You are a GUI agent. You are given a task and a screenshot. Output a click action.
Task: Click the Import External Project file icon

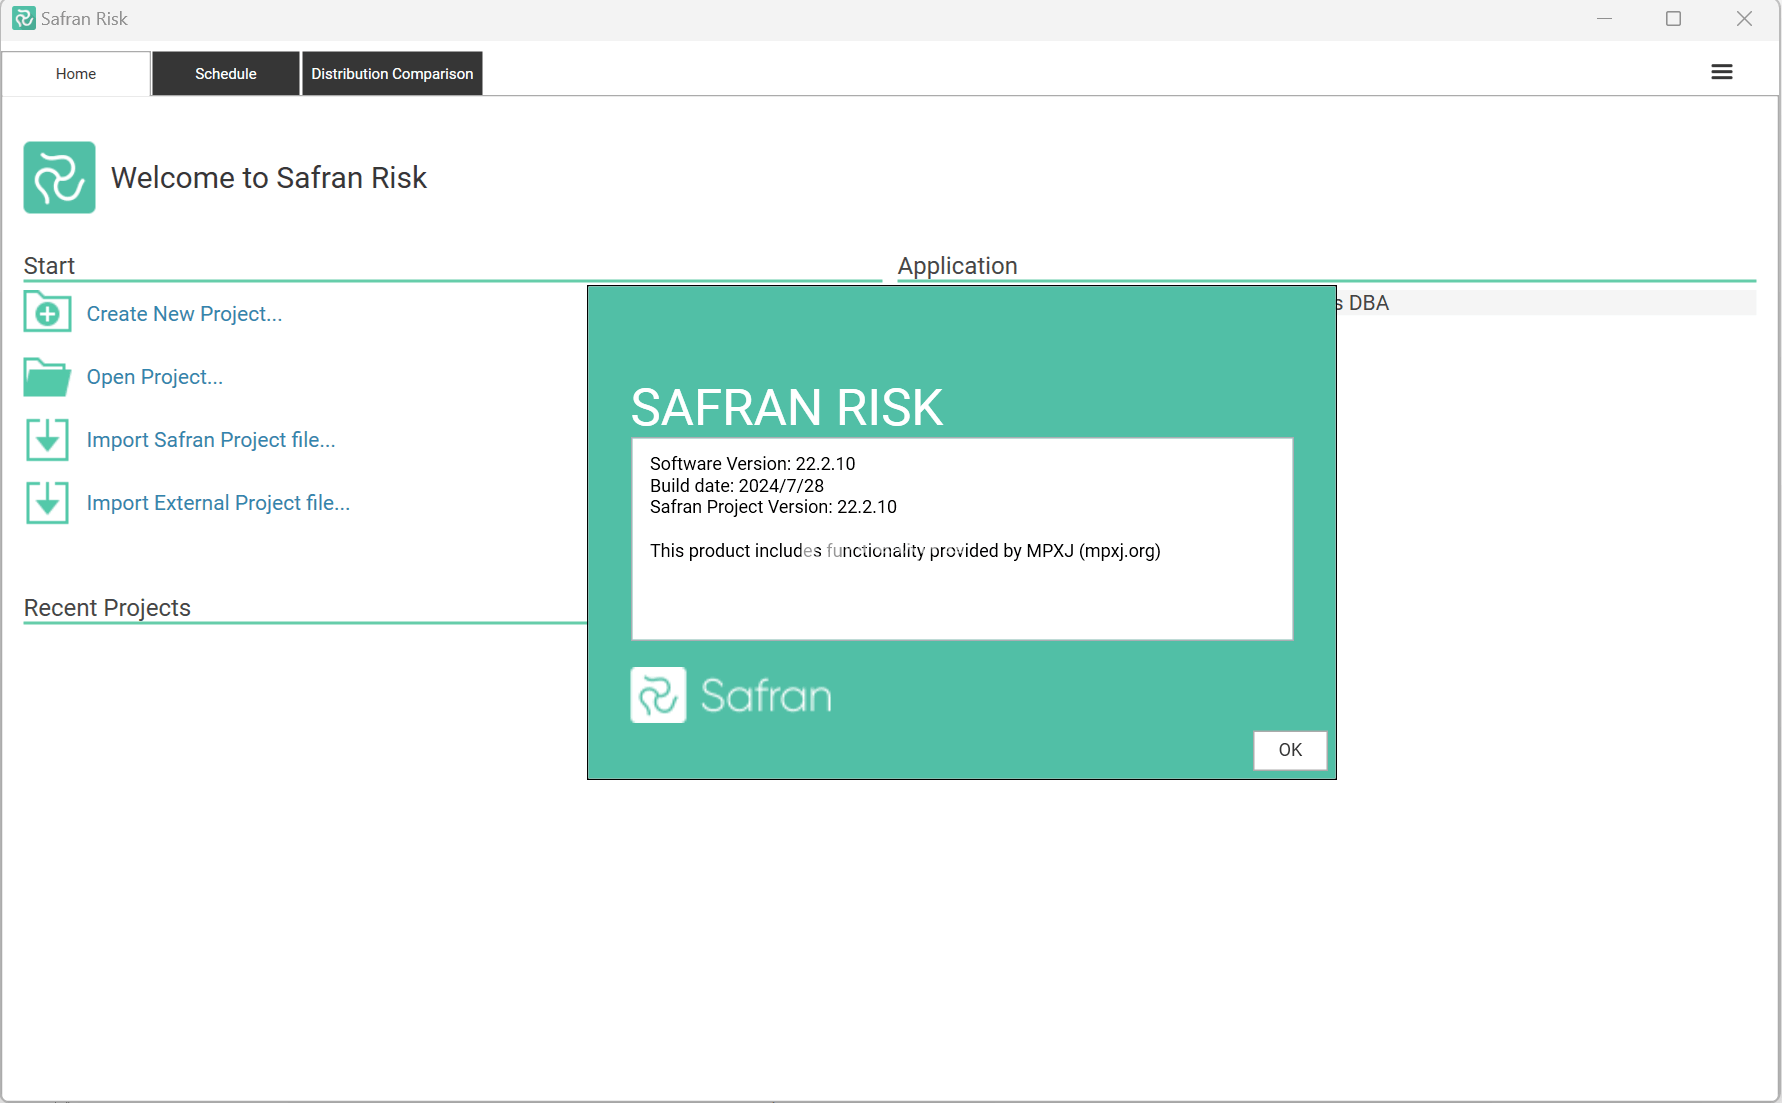pyautogui.click(x=47, y=502)
